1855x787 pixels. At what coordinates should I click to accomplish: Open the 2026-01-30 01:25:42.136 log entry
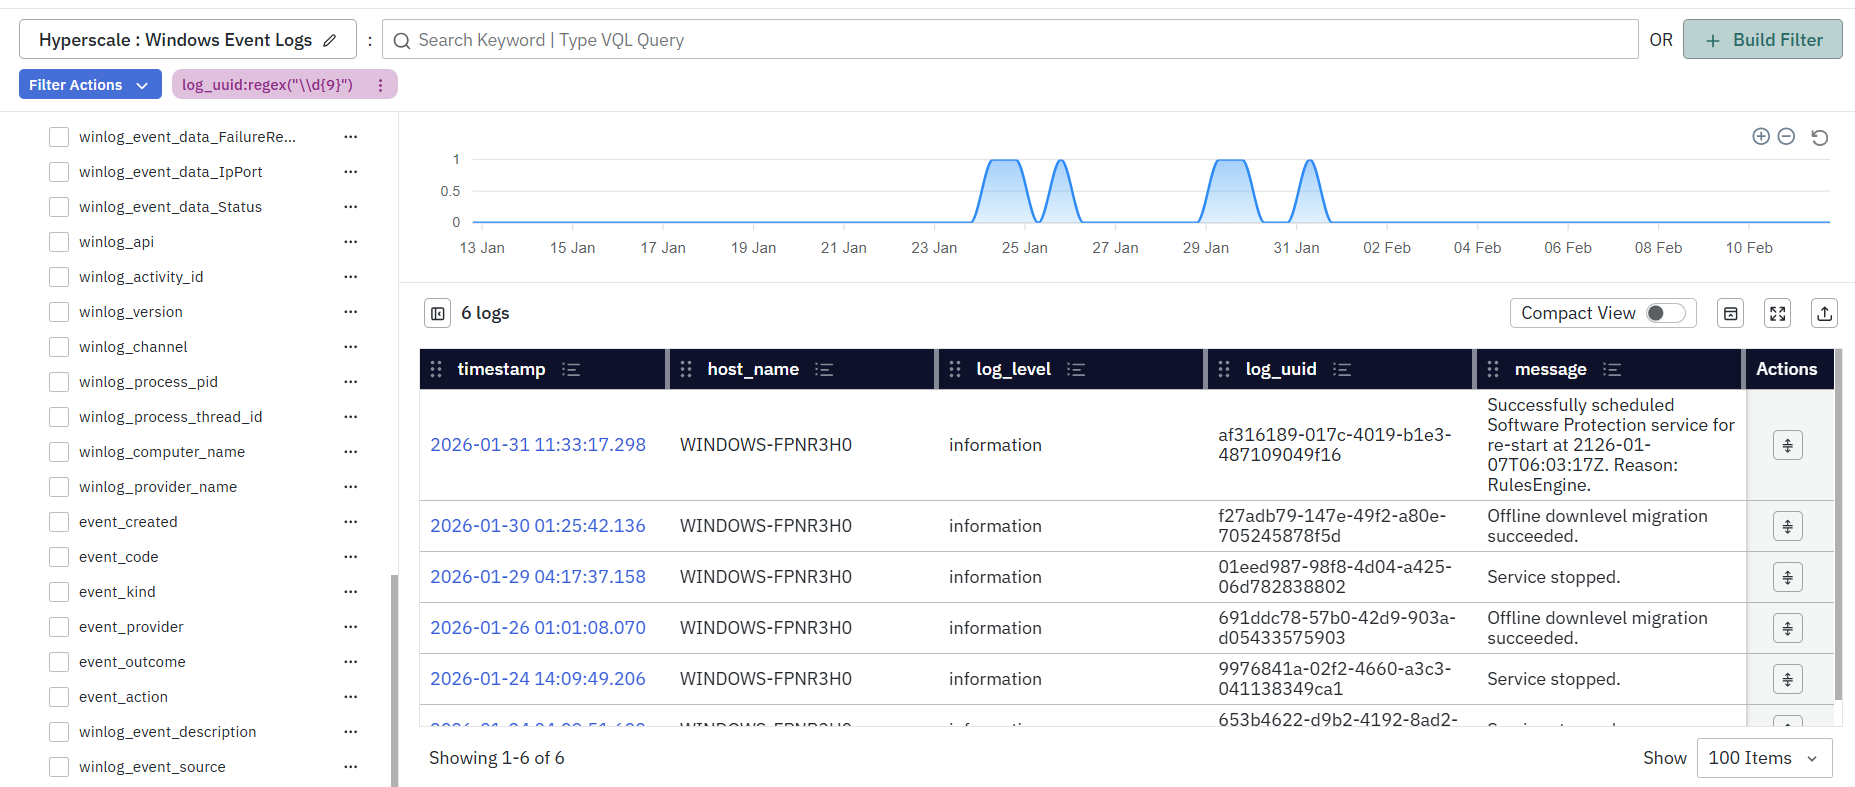click(537, 526)
